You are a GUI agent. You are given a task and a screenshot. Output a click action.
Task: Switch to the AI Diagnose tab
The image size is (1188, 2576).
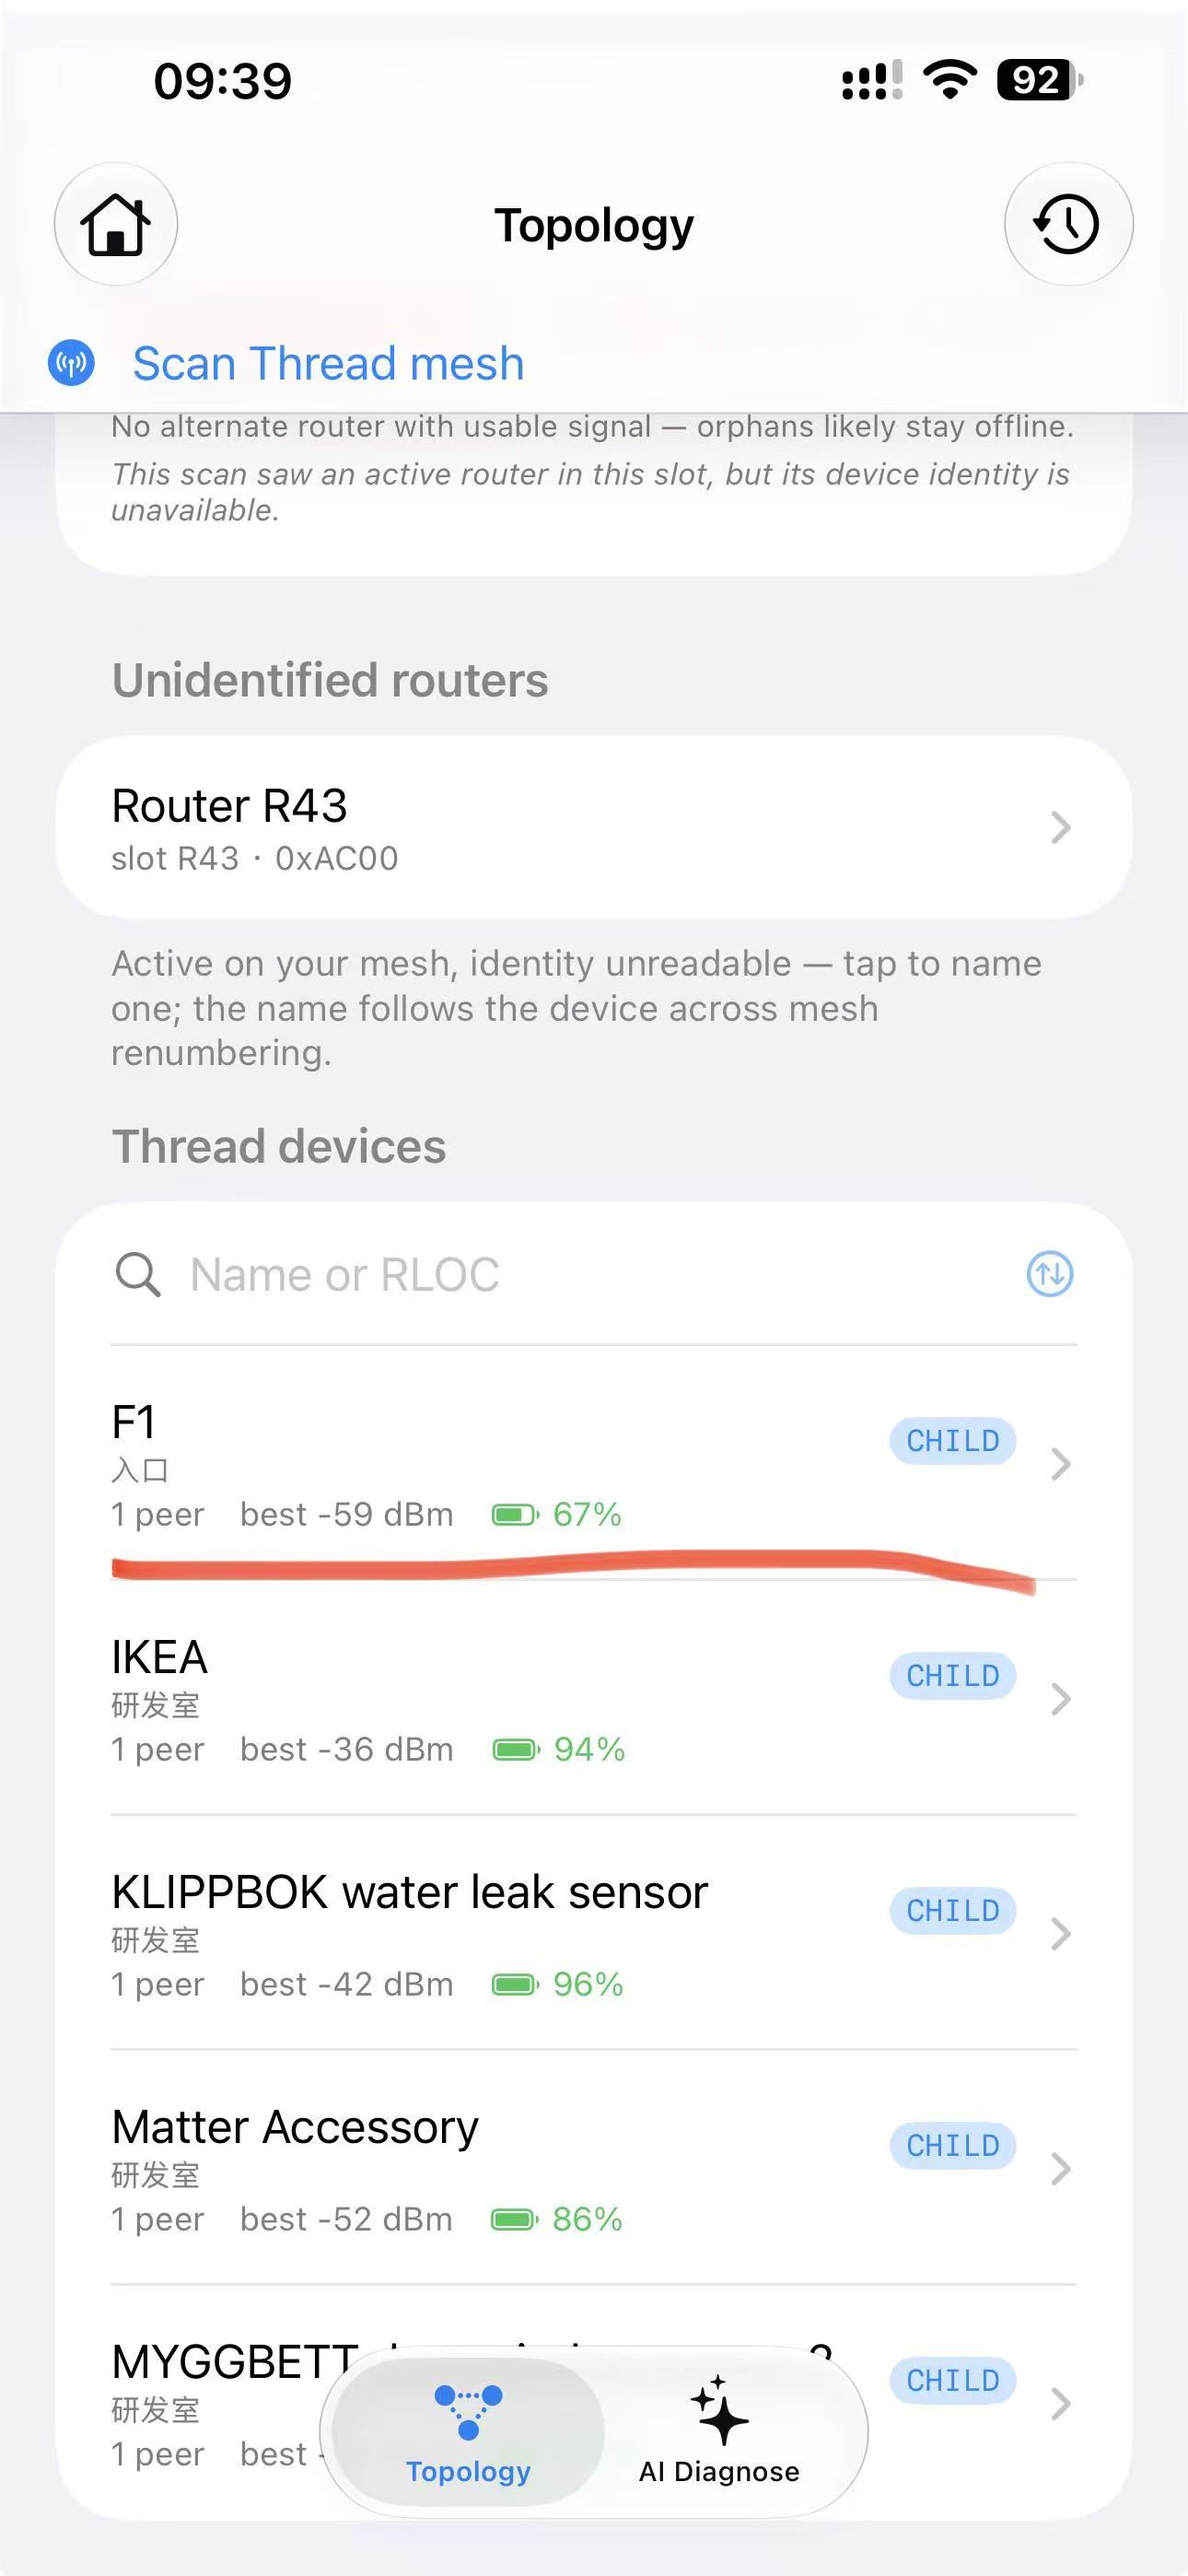719,2432
